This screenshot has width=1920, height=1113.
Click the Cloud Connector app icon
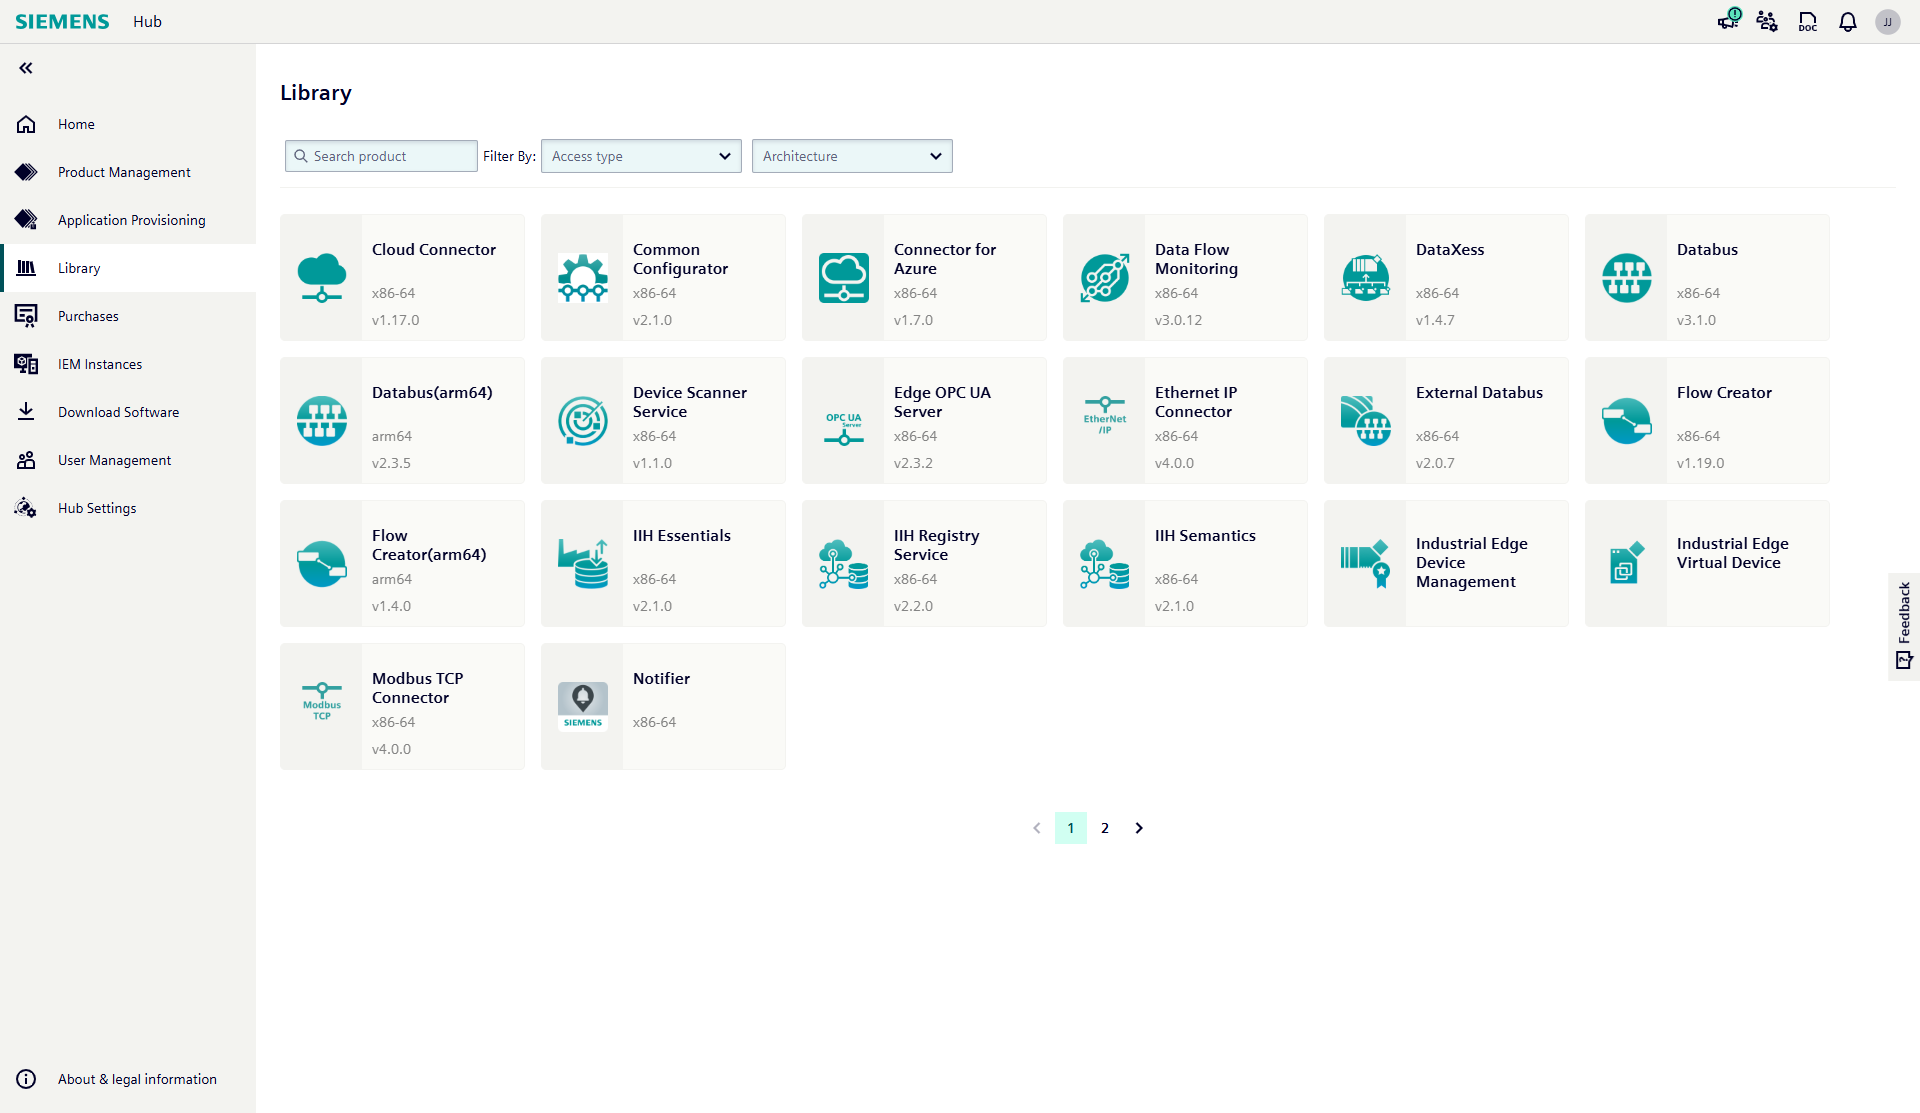(322, 278)
